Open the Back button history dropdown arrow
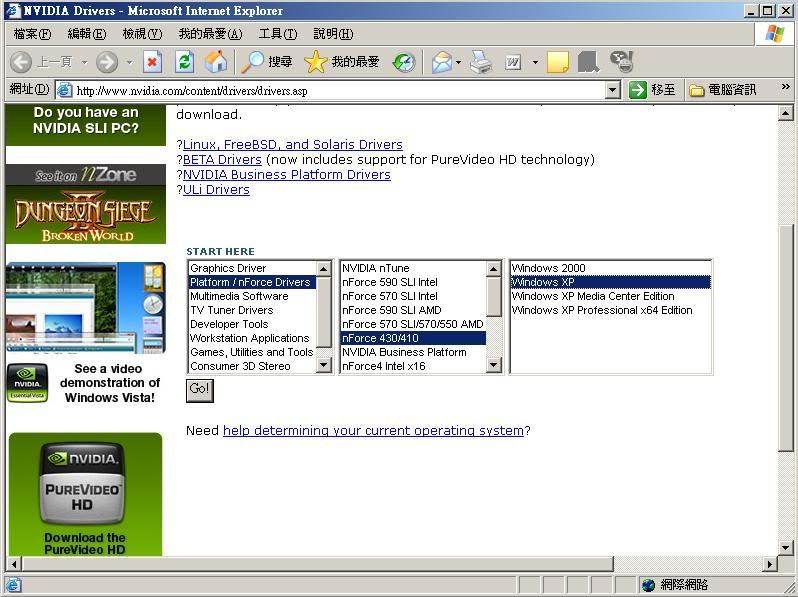This screenshot has width=798, height=597. click(84, 62)
